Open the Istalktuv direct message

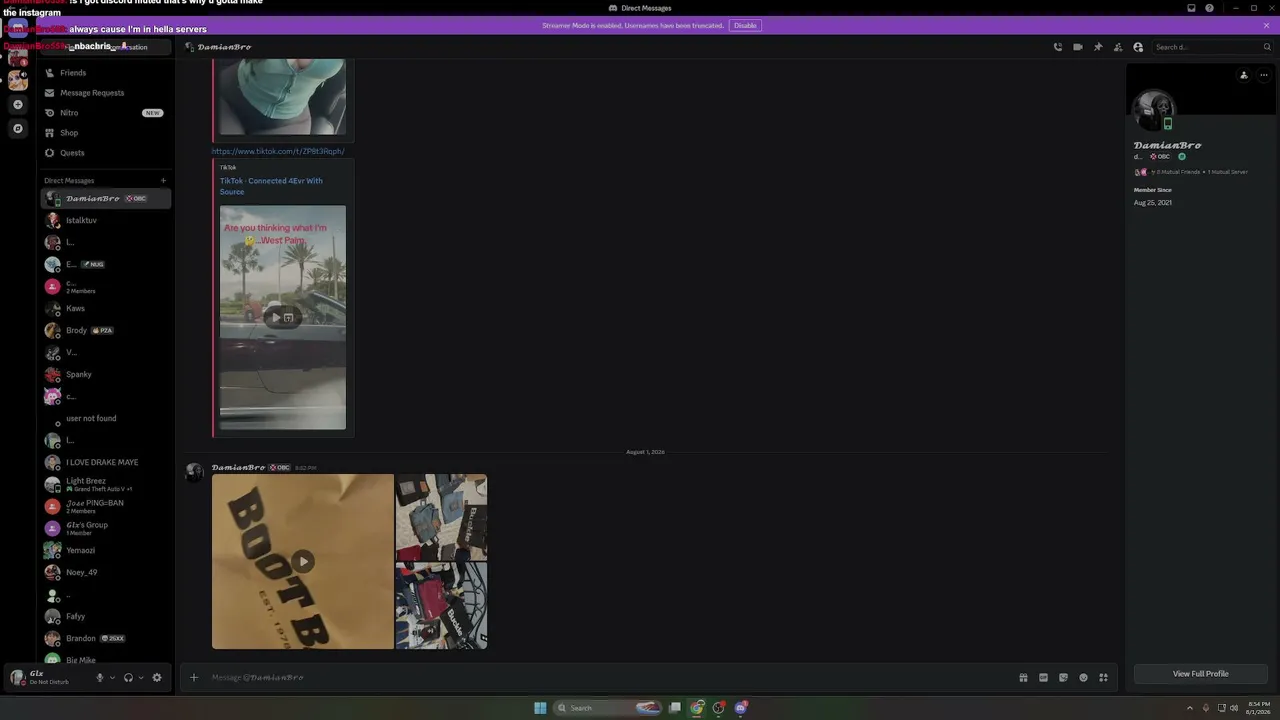[x=105, y=220]
